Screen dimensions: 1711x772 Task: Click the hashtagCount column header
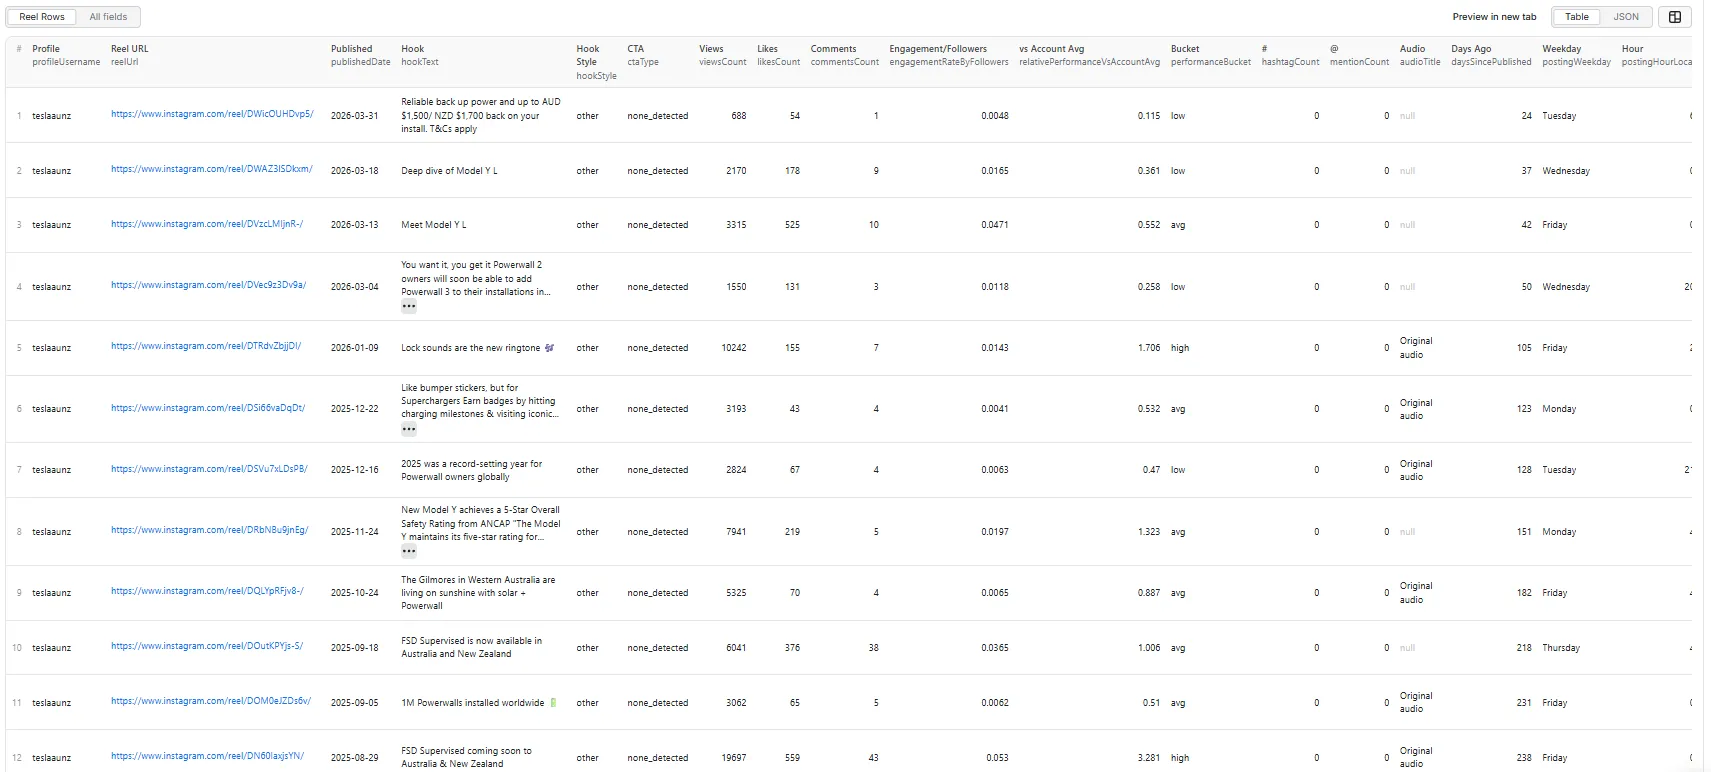(x=1290, y=55)
